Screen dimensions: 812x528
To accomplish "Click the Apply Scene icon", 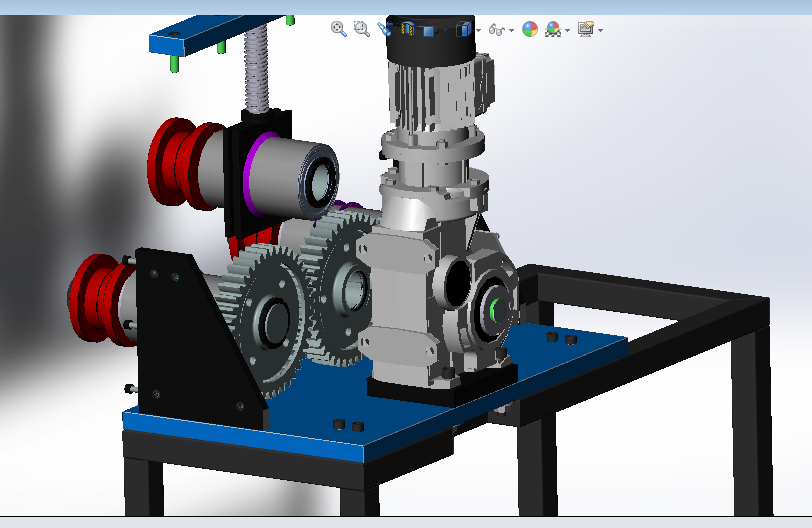I will 553,29.
